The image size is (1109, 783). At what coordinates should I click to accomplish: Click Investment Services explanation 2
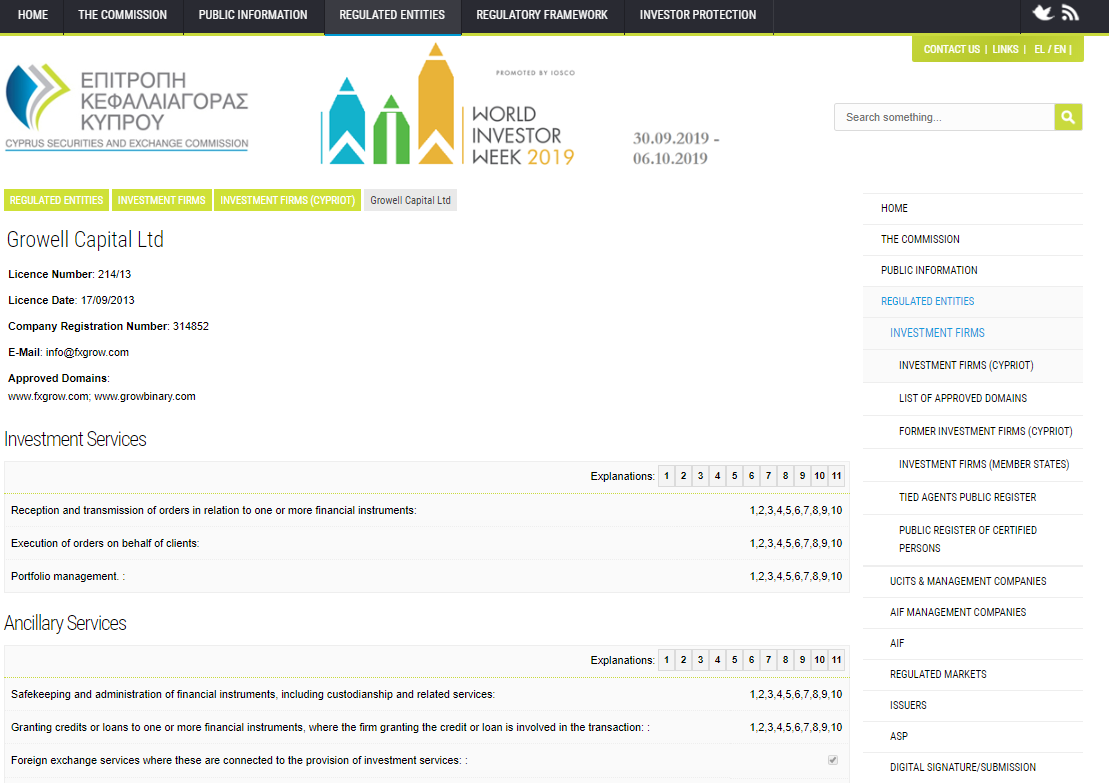[683, 475]
